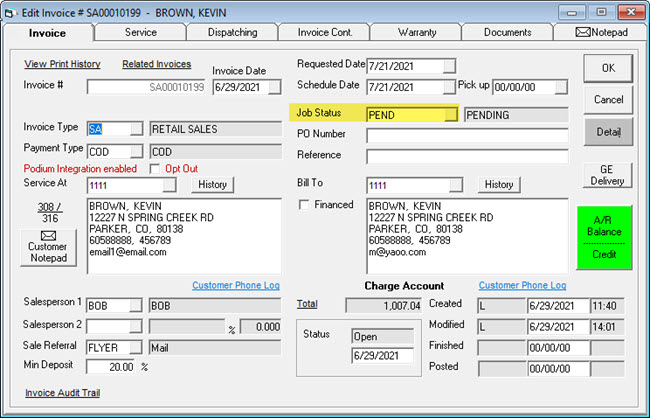Expand the Sale Referral lookup button
The image size is (650, 418).
[x=136, y=348]
